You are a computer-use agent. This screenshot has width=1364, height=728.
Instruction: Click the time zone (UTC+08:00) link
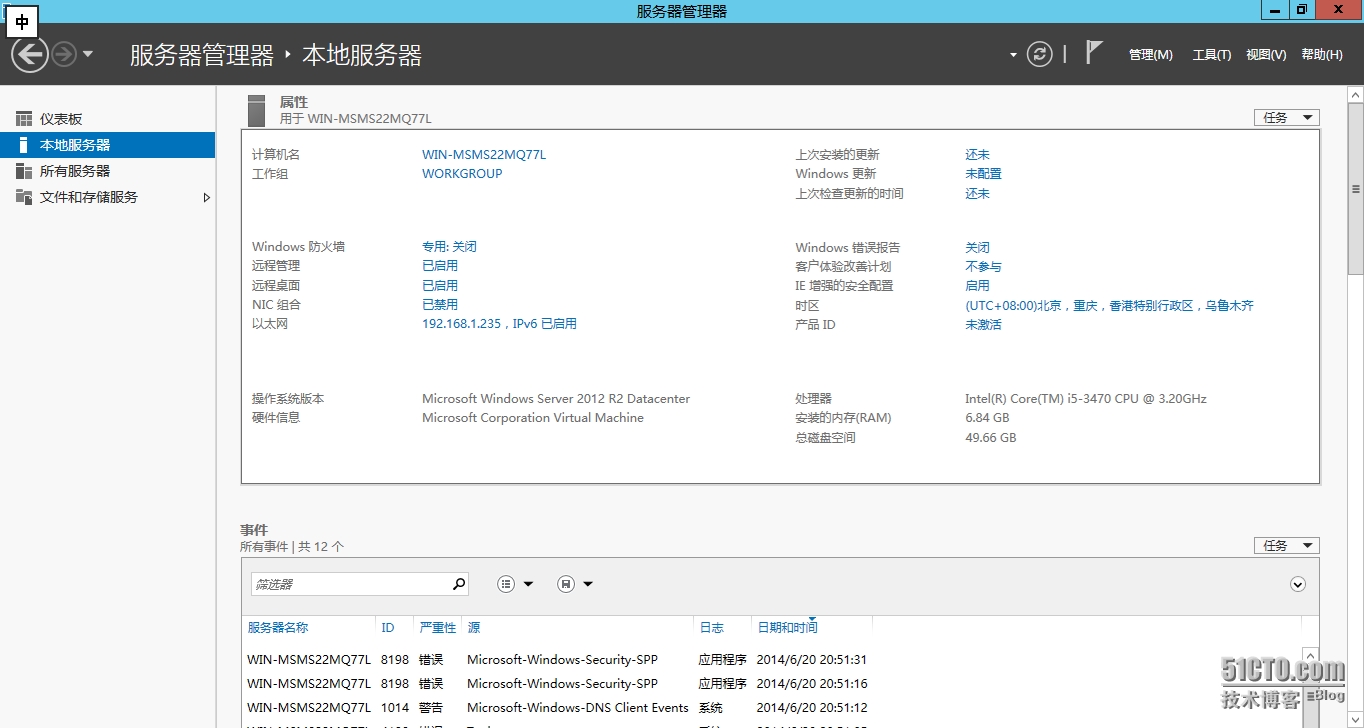pyautogui.click(x=1109, y=306)
